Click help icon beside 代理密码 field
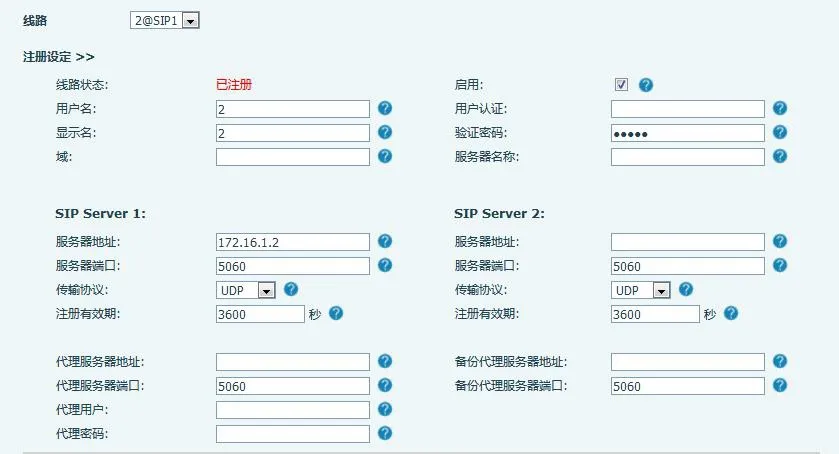The image size is (839, 454). pyautogui.click(x=384, y=433)
